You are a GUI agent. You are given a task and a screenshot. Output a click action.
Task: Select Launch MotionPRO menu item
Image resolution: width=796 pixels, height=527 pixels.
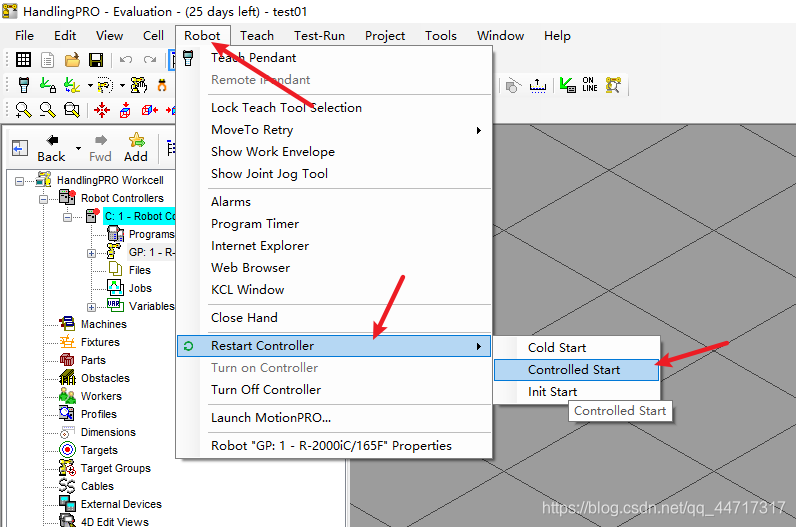click(334, 417)
